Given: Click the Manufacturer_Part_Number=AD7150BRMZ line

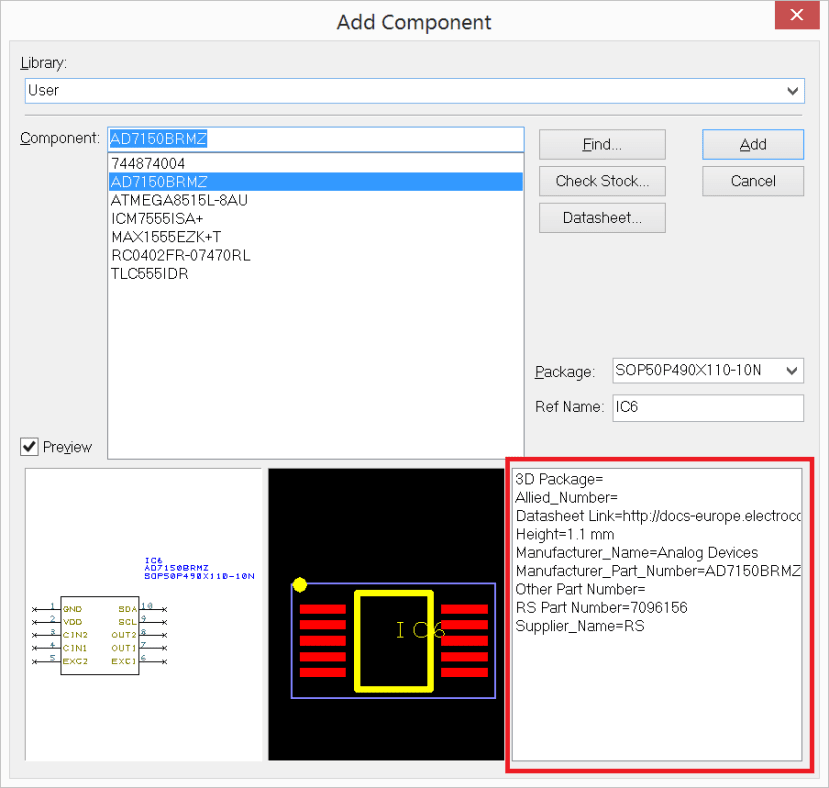Looking at the screenshot, I should coord(658,571).
